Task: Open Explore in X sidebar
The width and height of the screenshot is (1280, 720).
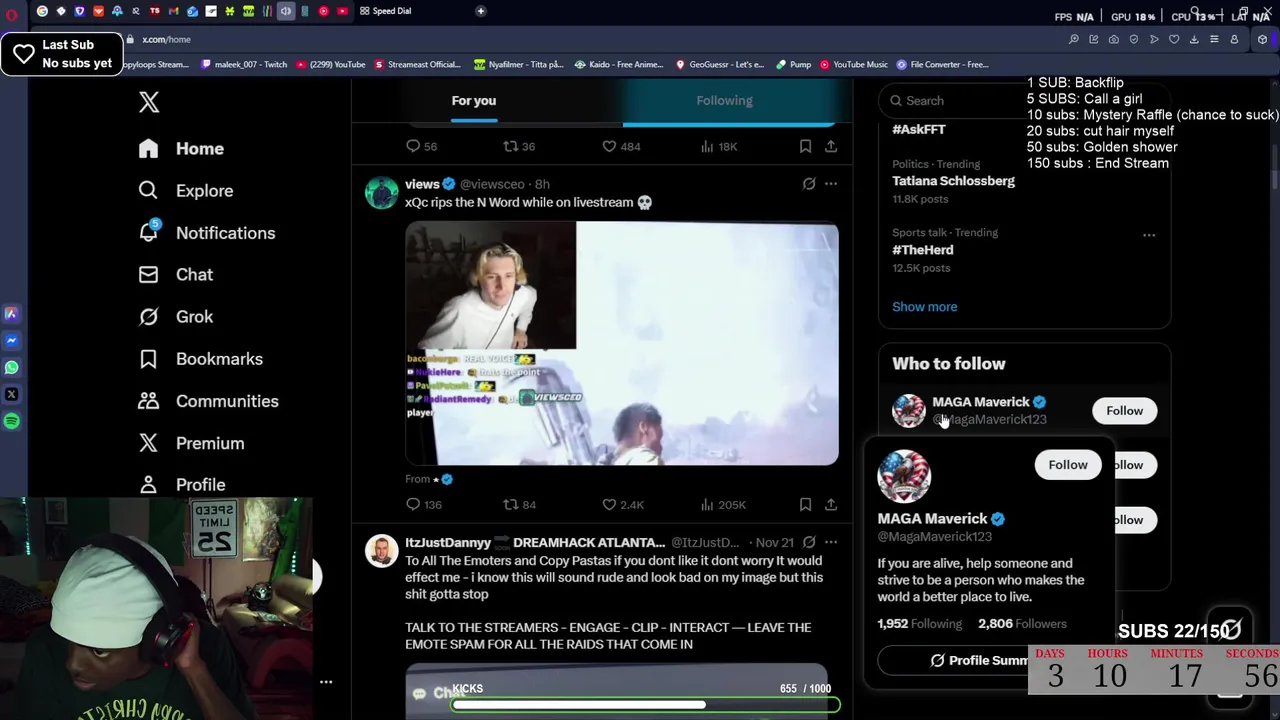Action: point(186,190)
